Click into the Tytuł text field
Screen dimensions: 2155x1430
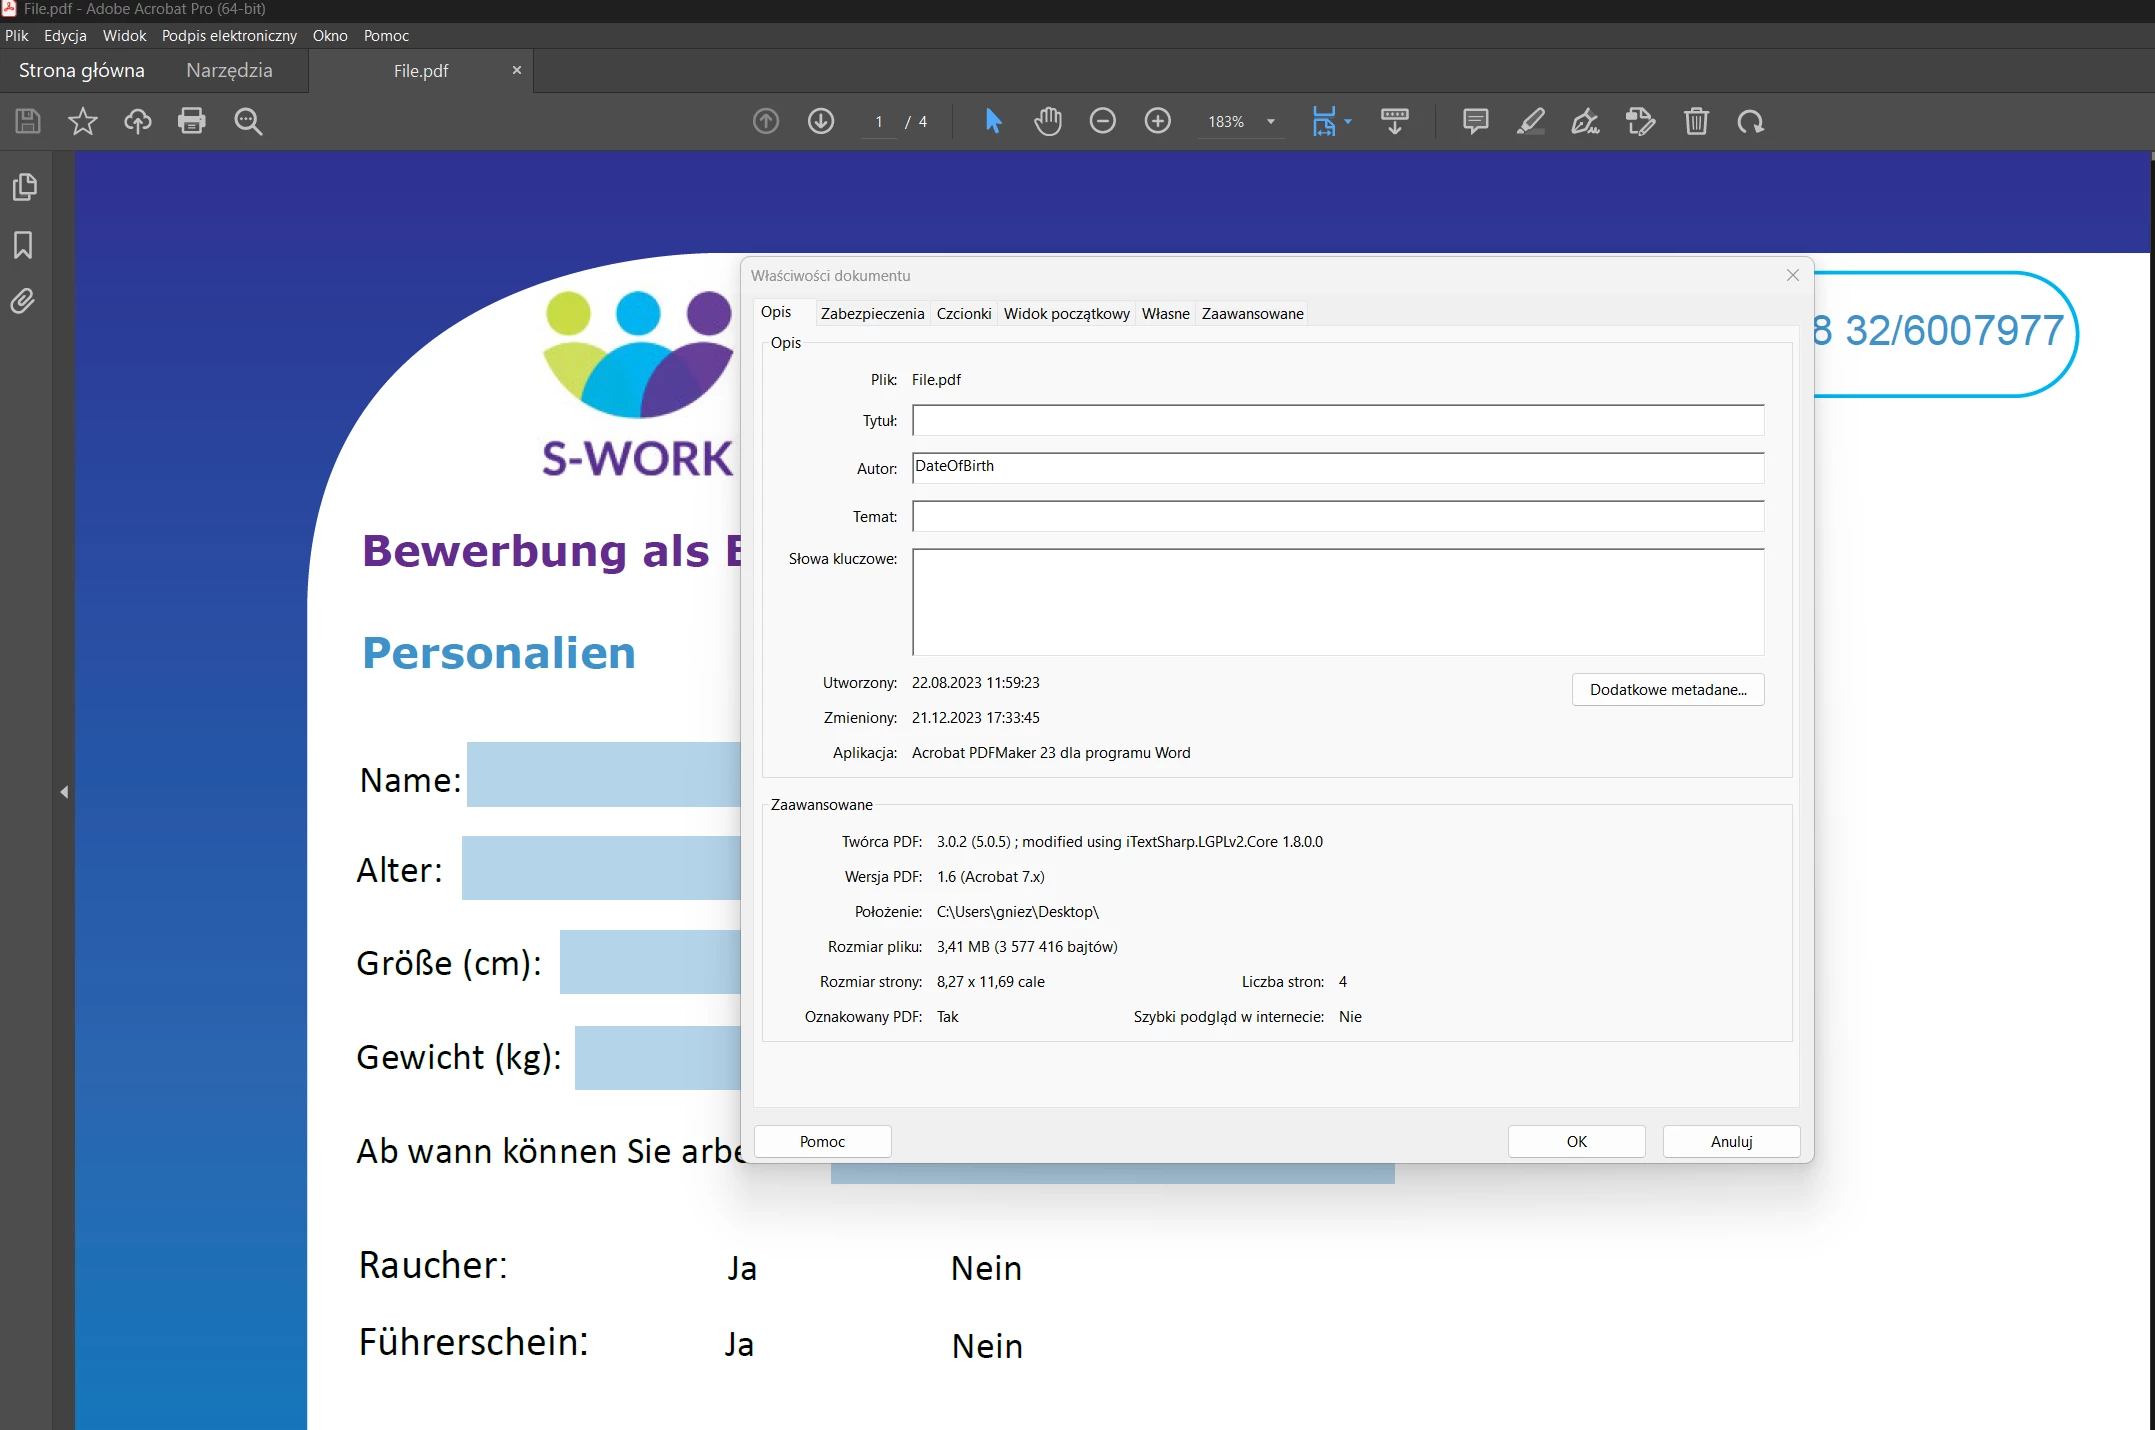(x=1337, y=420)
